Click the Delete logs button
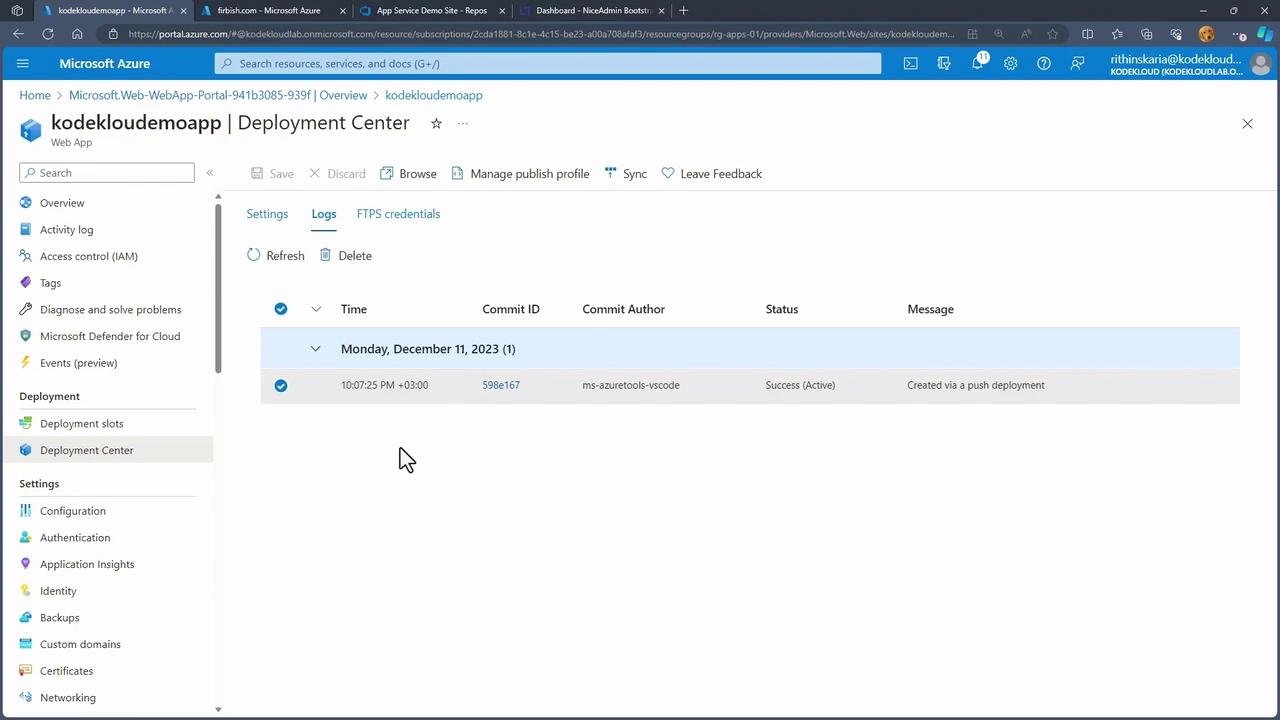Screen dimensions: 1280x720 [345, 255]
